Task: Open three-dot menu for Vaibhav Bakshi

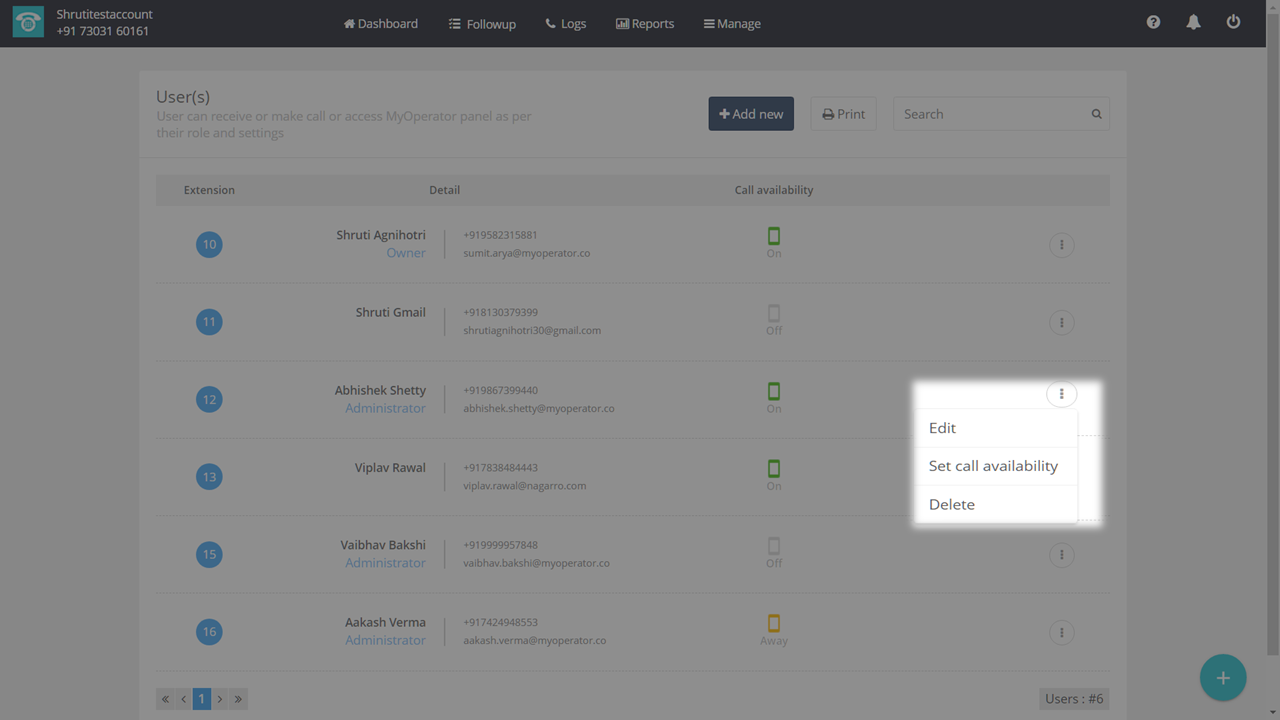Action: (1061, 555)
